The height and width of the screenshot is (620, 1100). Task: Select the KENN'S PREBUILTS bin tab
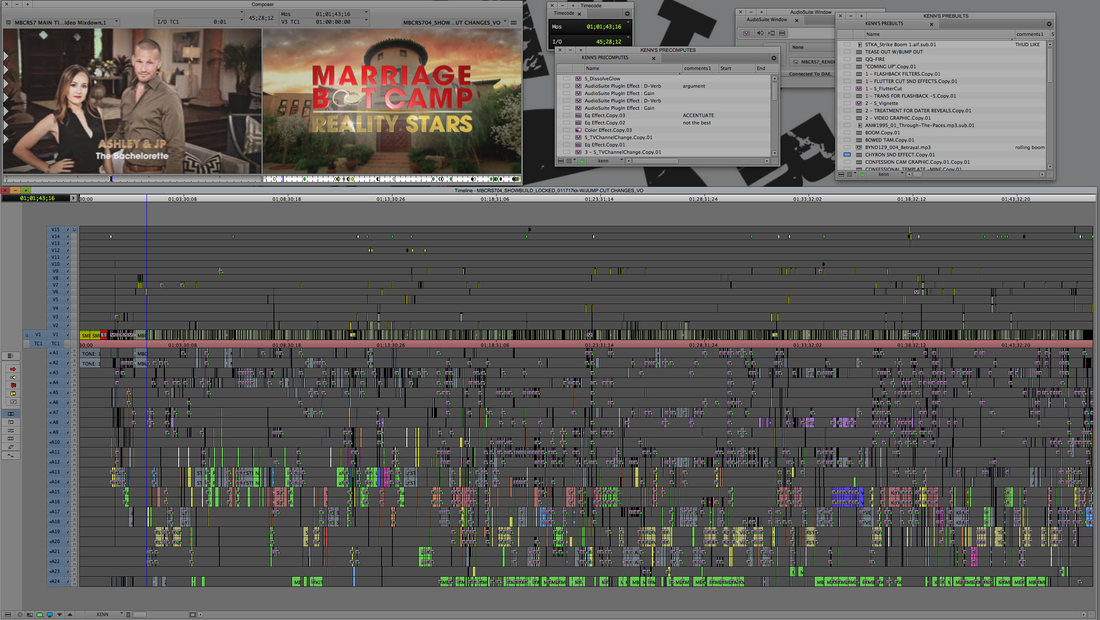click(888, 23)
